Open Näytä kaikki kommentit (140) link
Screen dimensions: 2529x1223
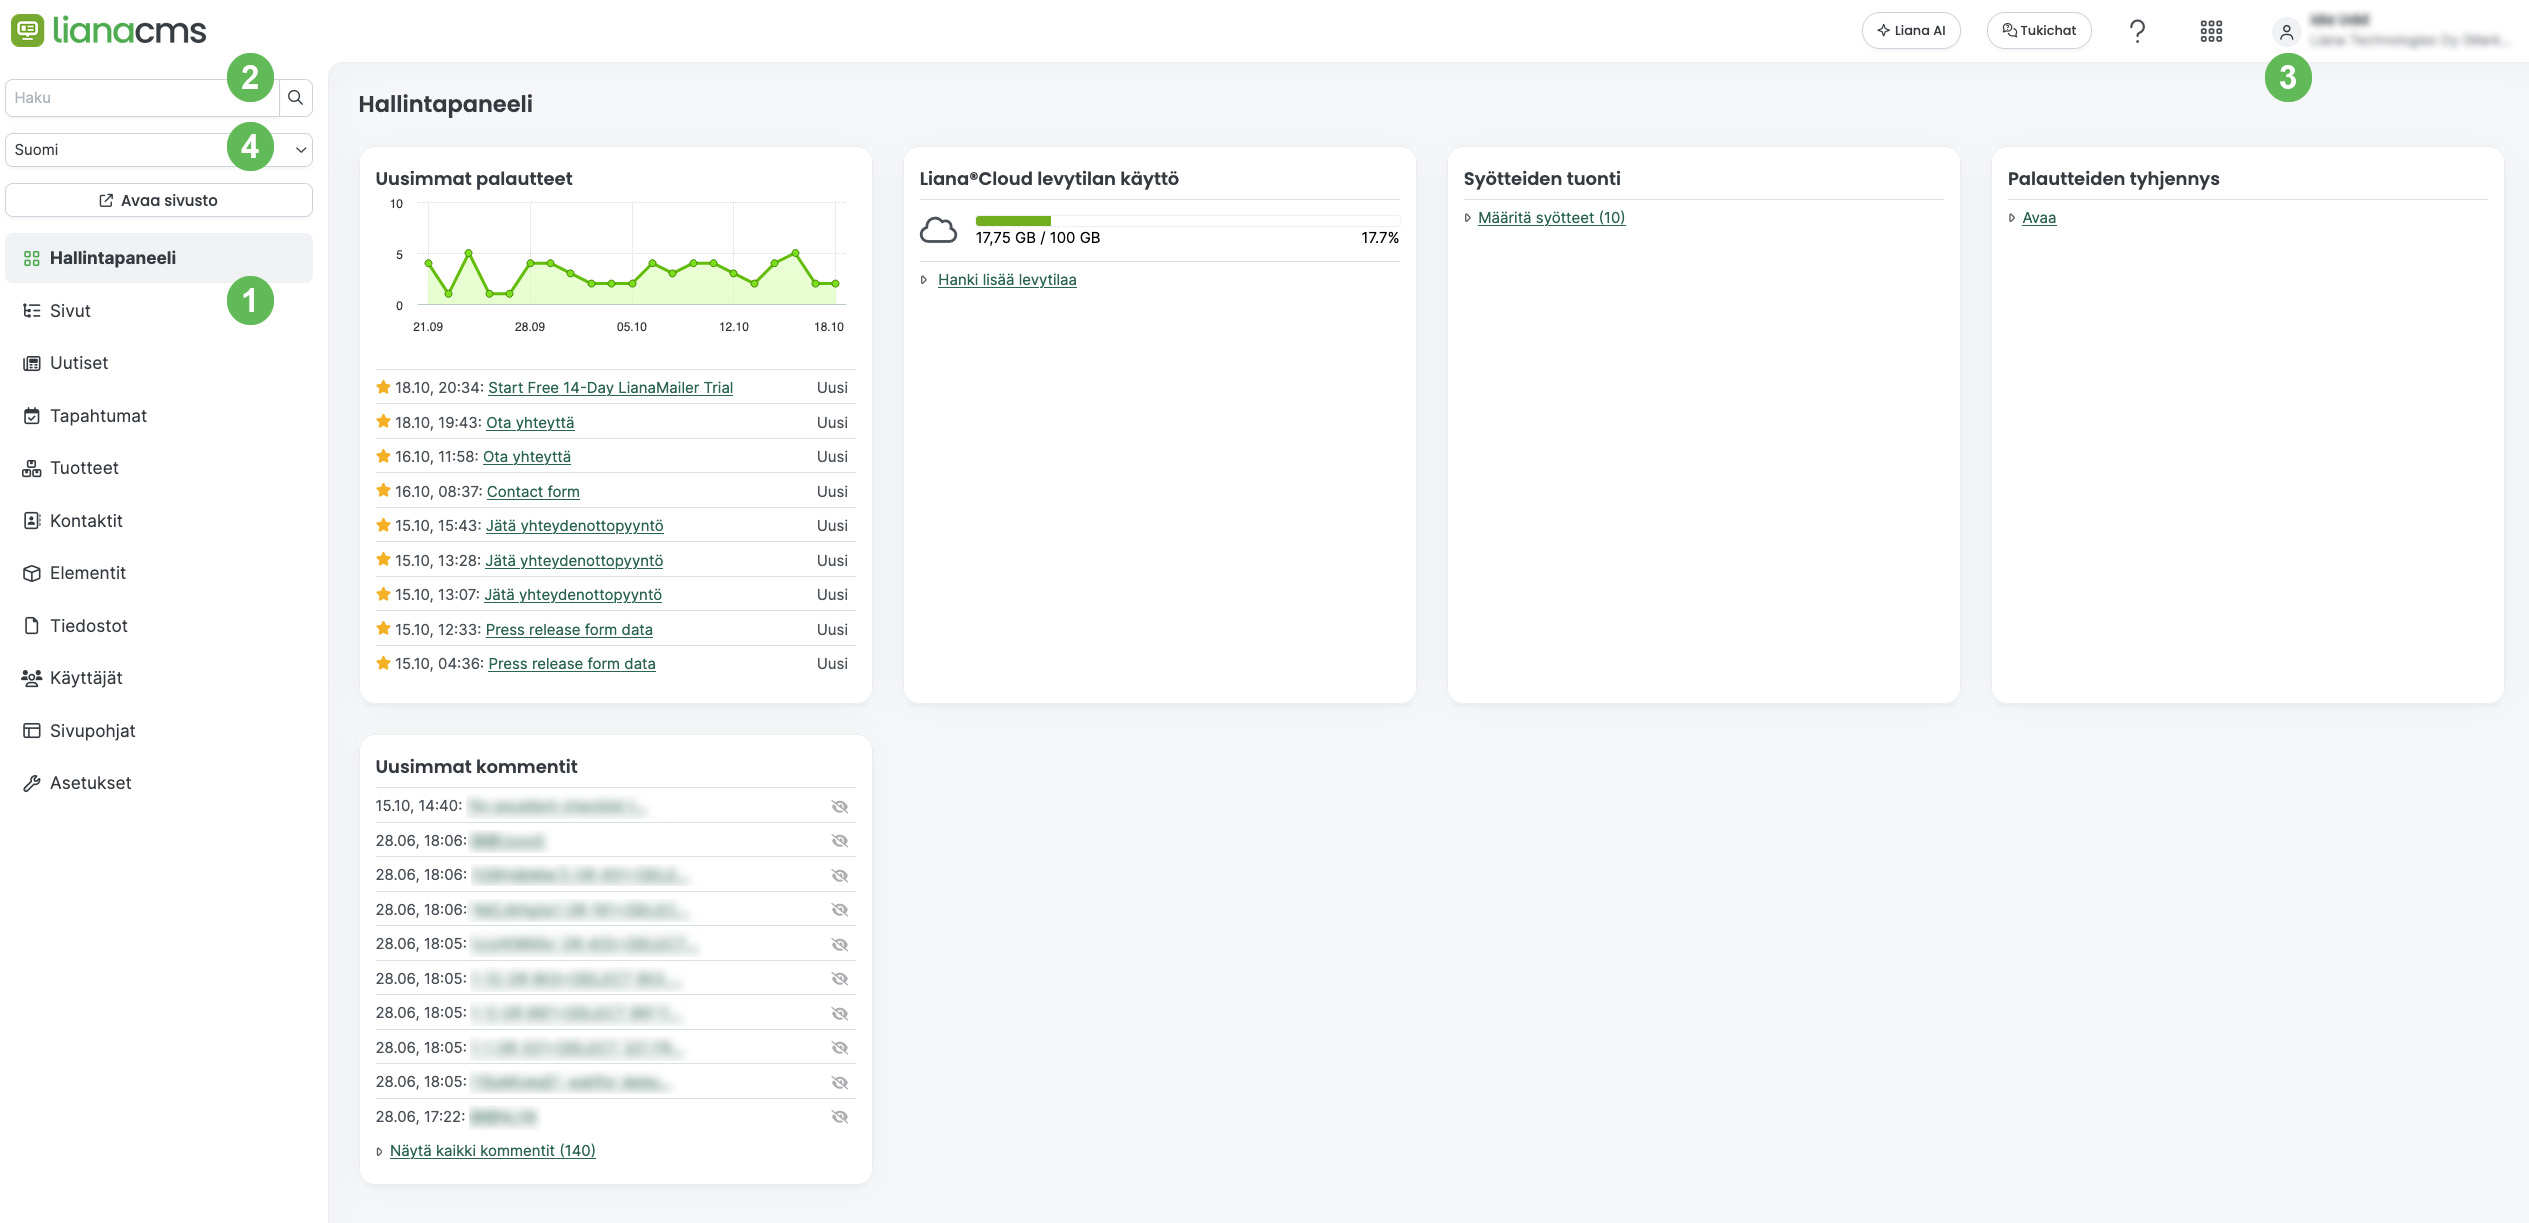pos(492,1151)
